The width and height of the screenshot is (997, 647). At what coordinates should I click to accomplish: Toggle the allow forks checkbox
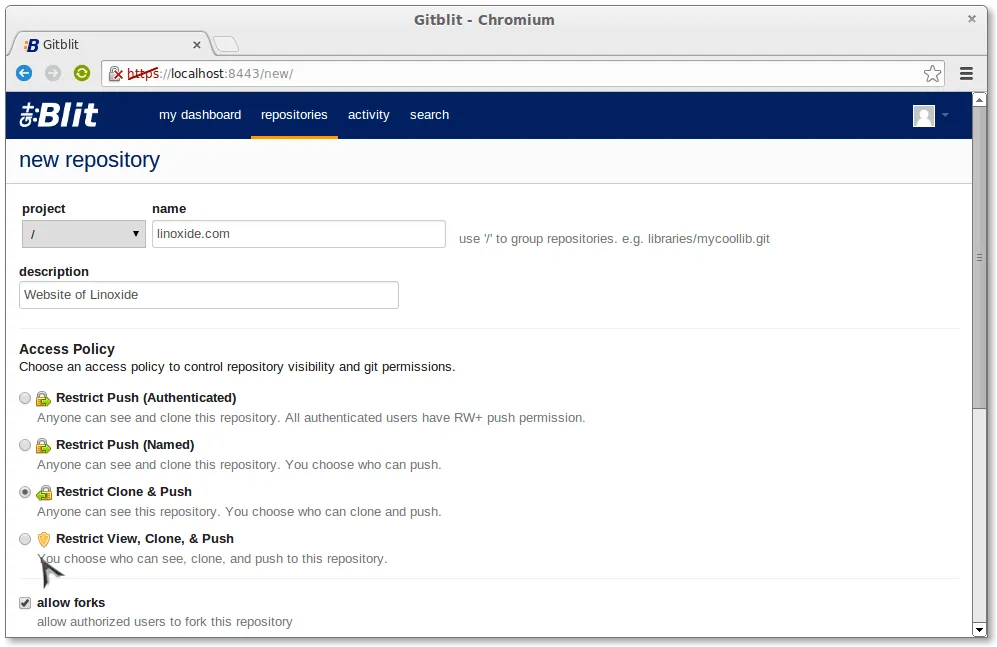(x=25, y=603)
